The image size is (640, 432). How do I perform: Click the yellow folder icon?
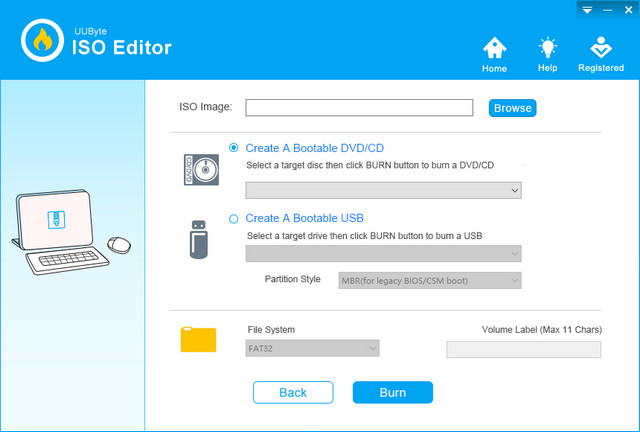(x=198, y=339)
